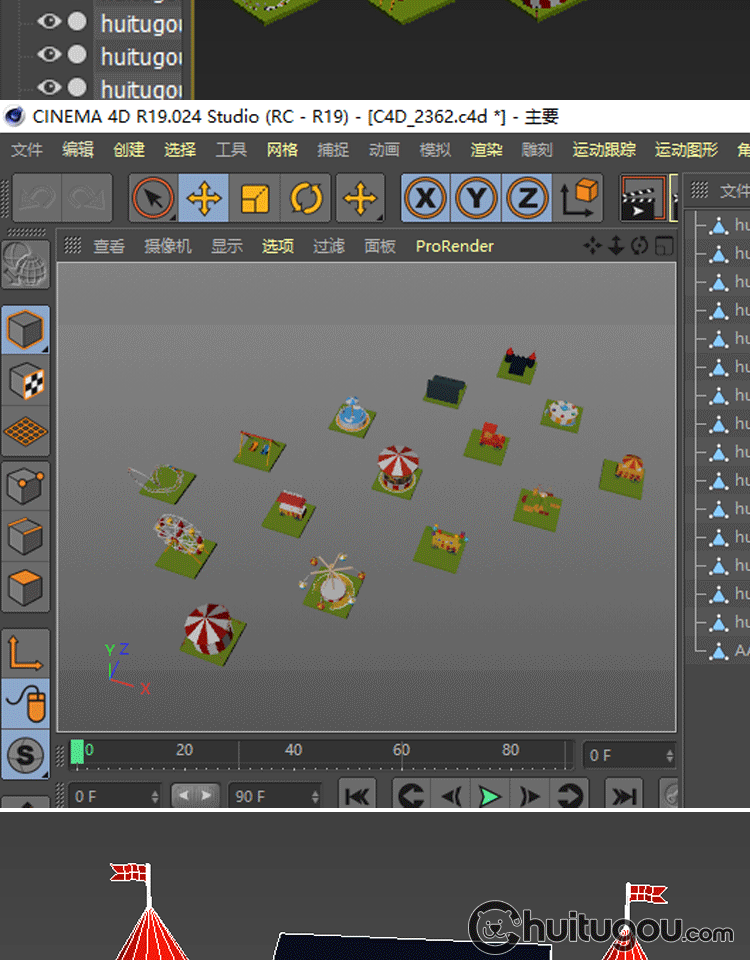Select the Scale tool

point(255,199)
